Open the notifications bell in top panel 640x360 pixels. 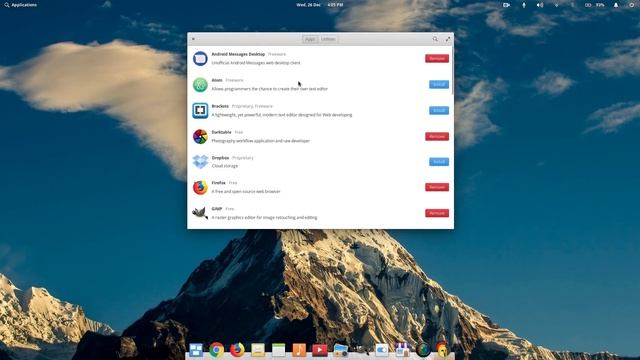point(616,5)
